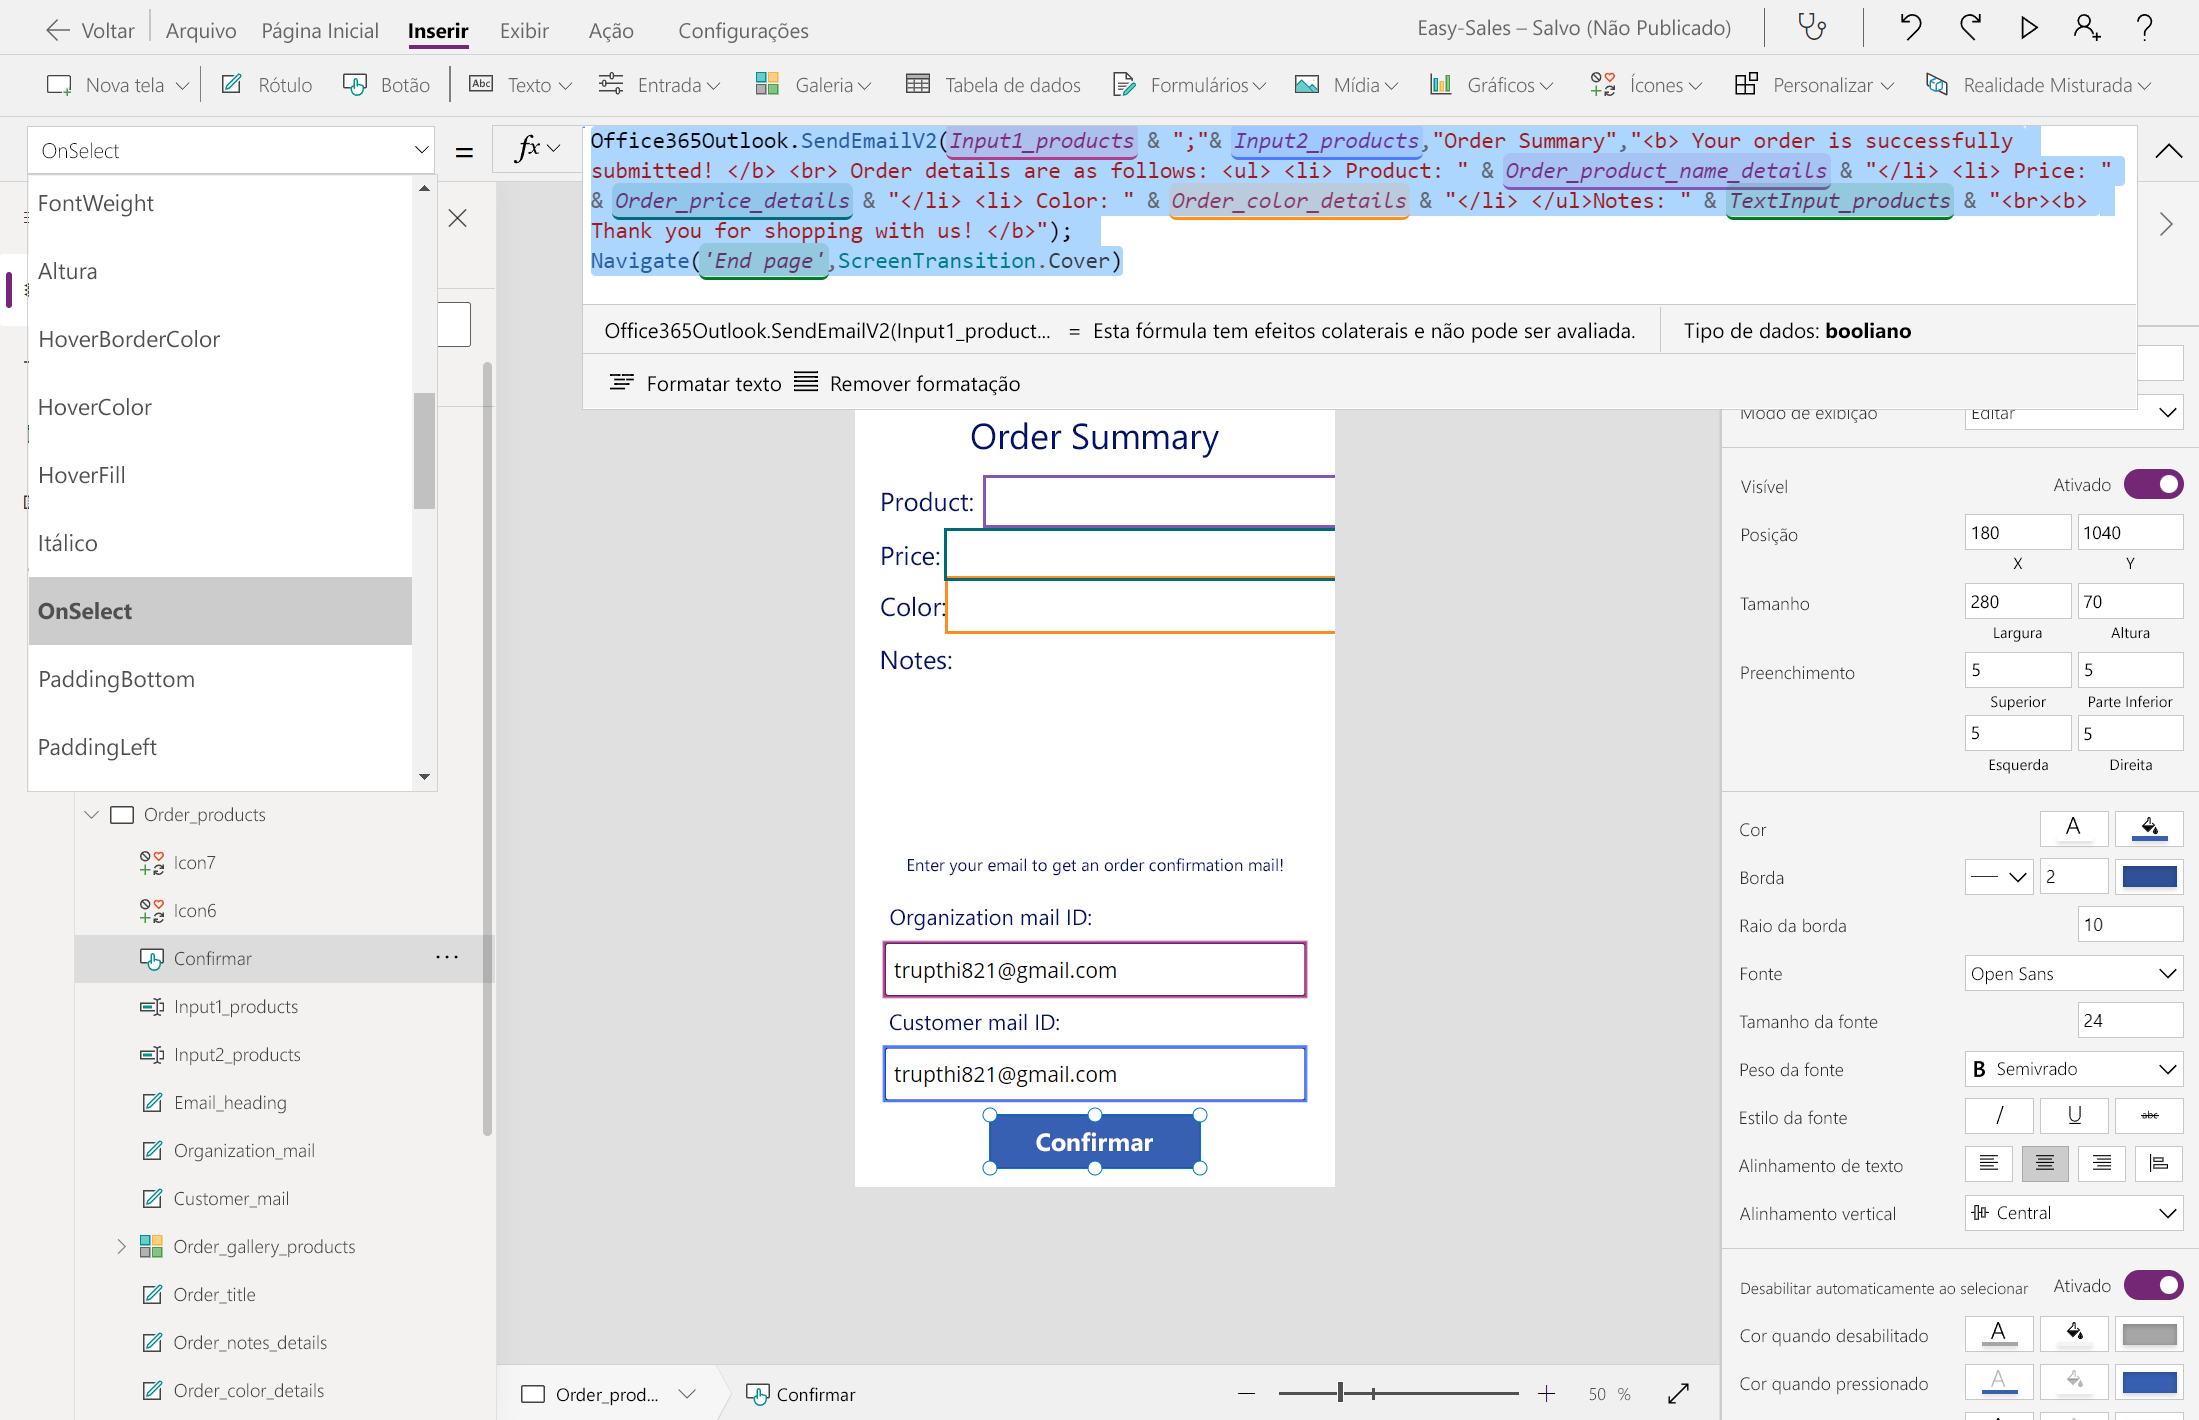Click the Confirmar three-dots more options
The height and width of the screenshot is (1420, 2199).
(447, 958)
